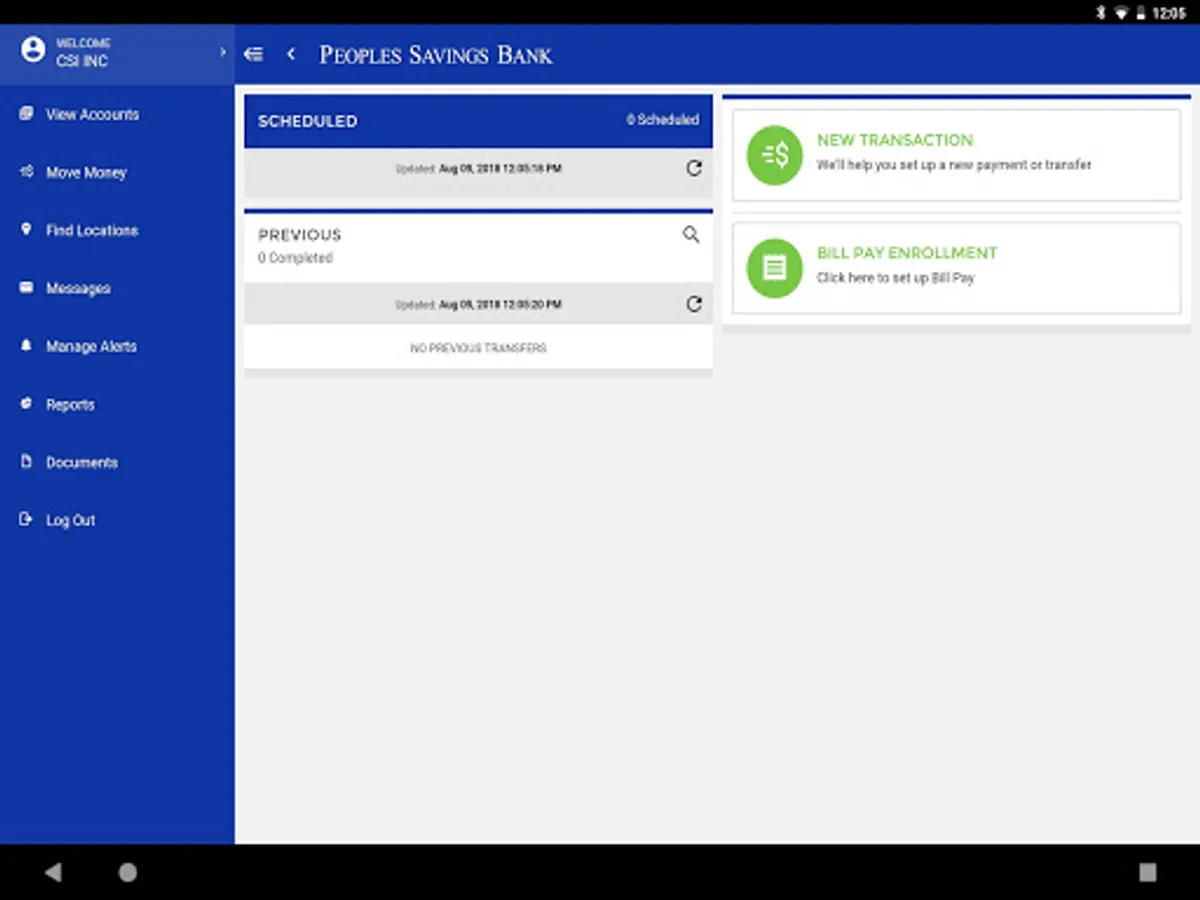Click the Manage Alerts bell icon

tap(26, 346)
